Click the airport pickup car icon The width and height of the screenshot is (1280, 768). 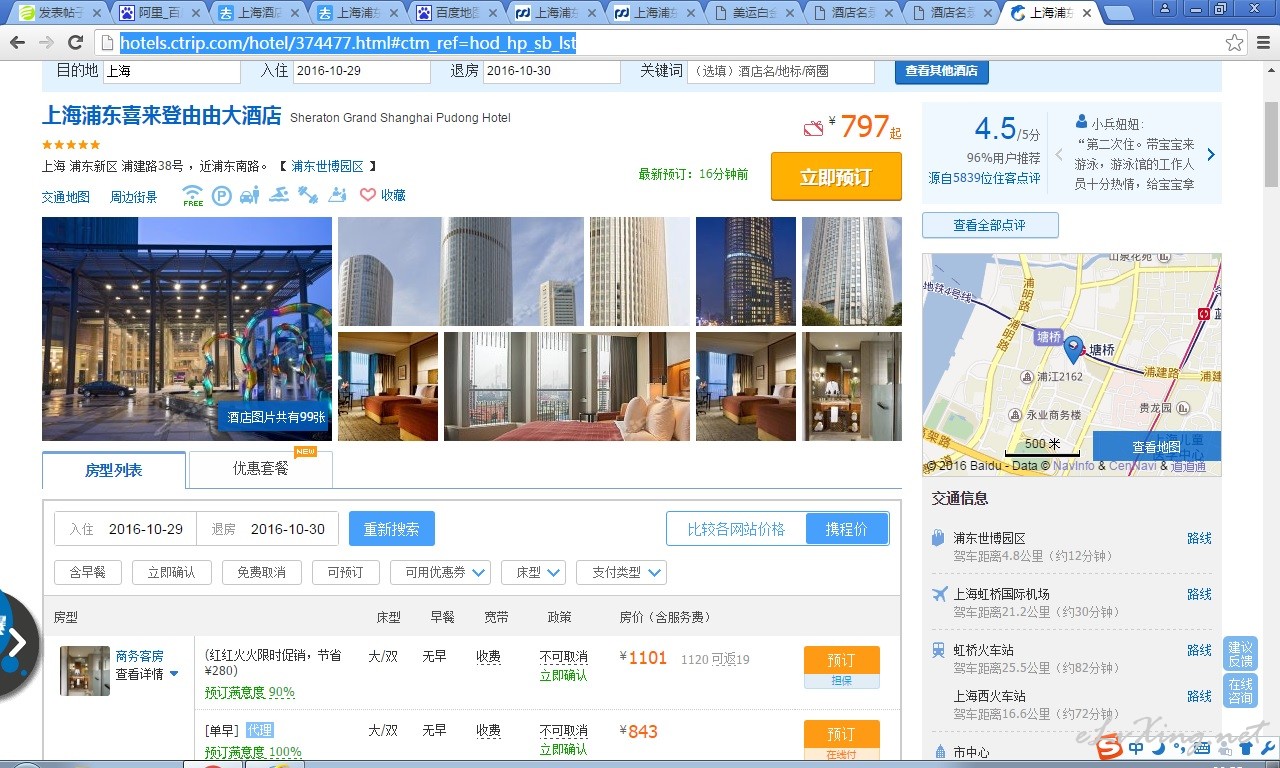[x=250, y=195]
